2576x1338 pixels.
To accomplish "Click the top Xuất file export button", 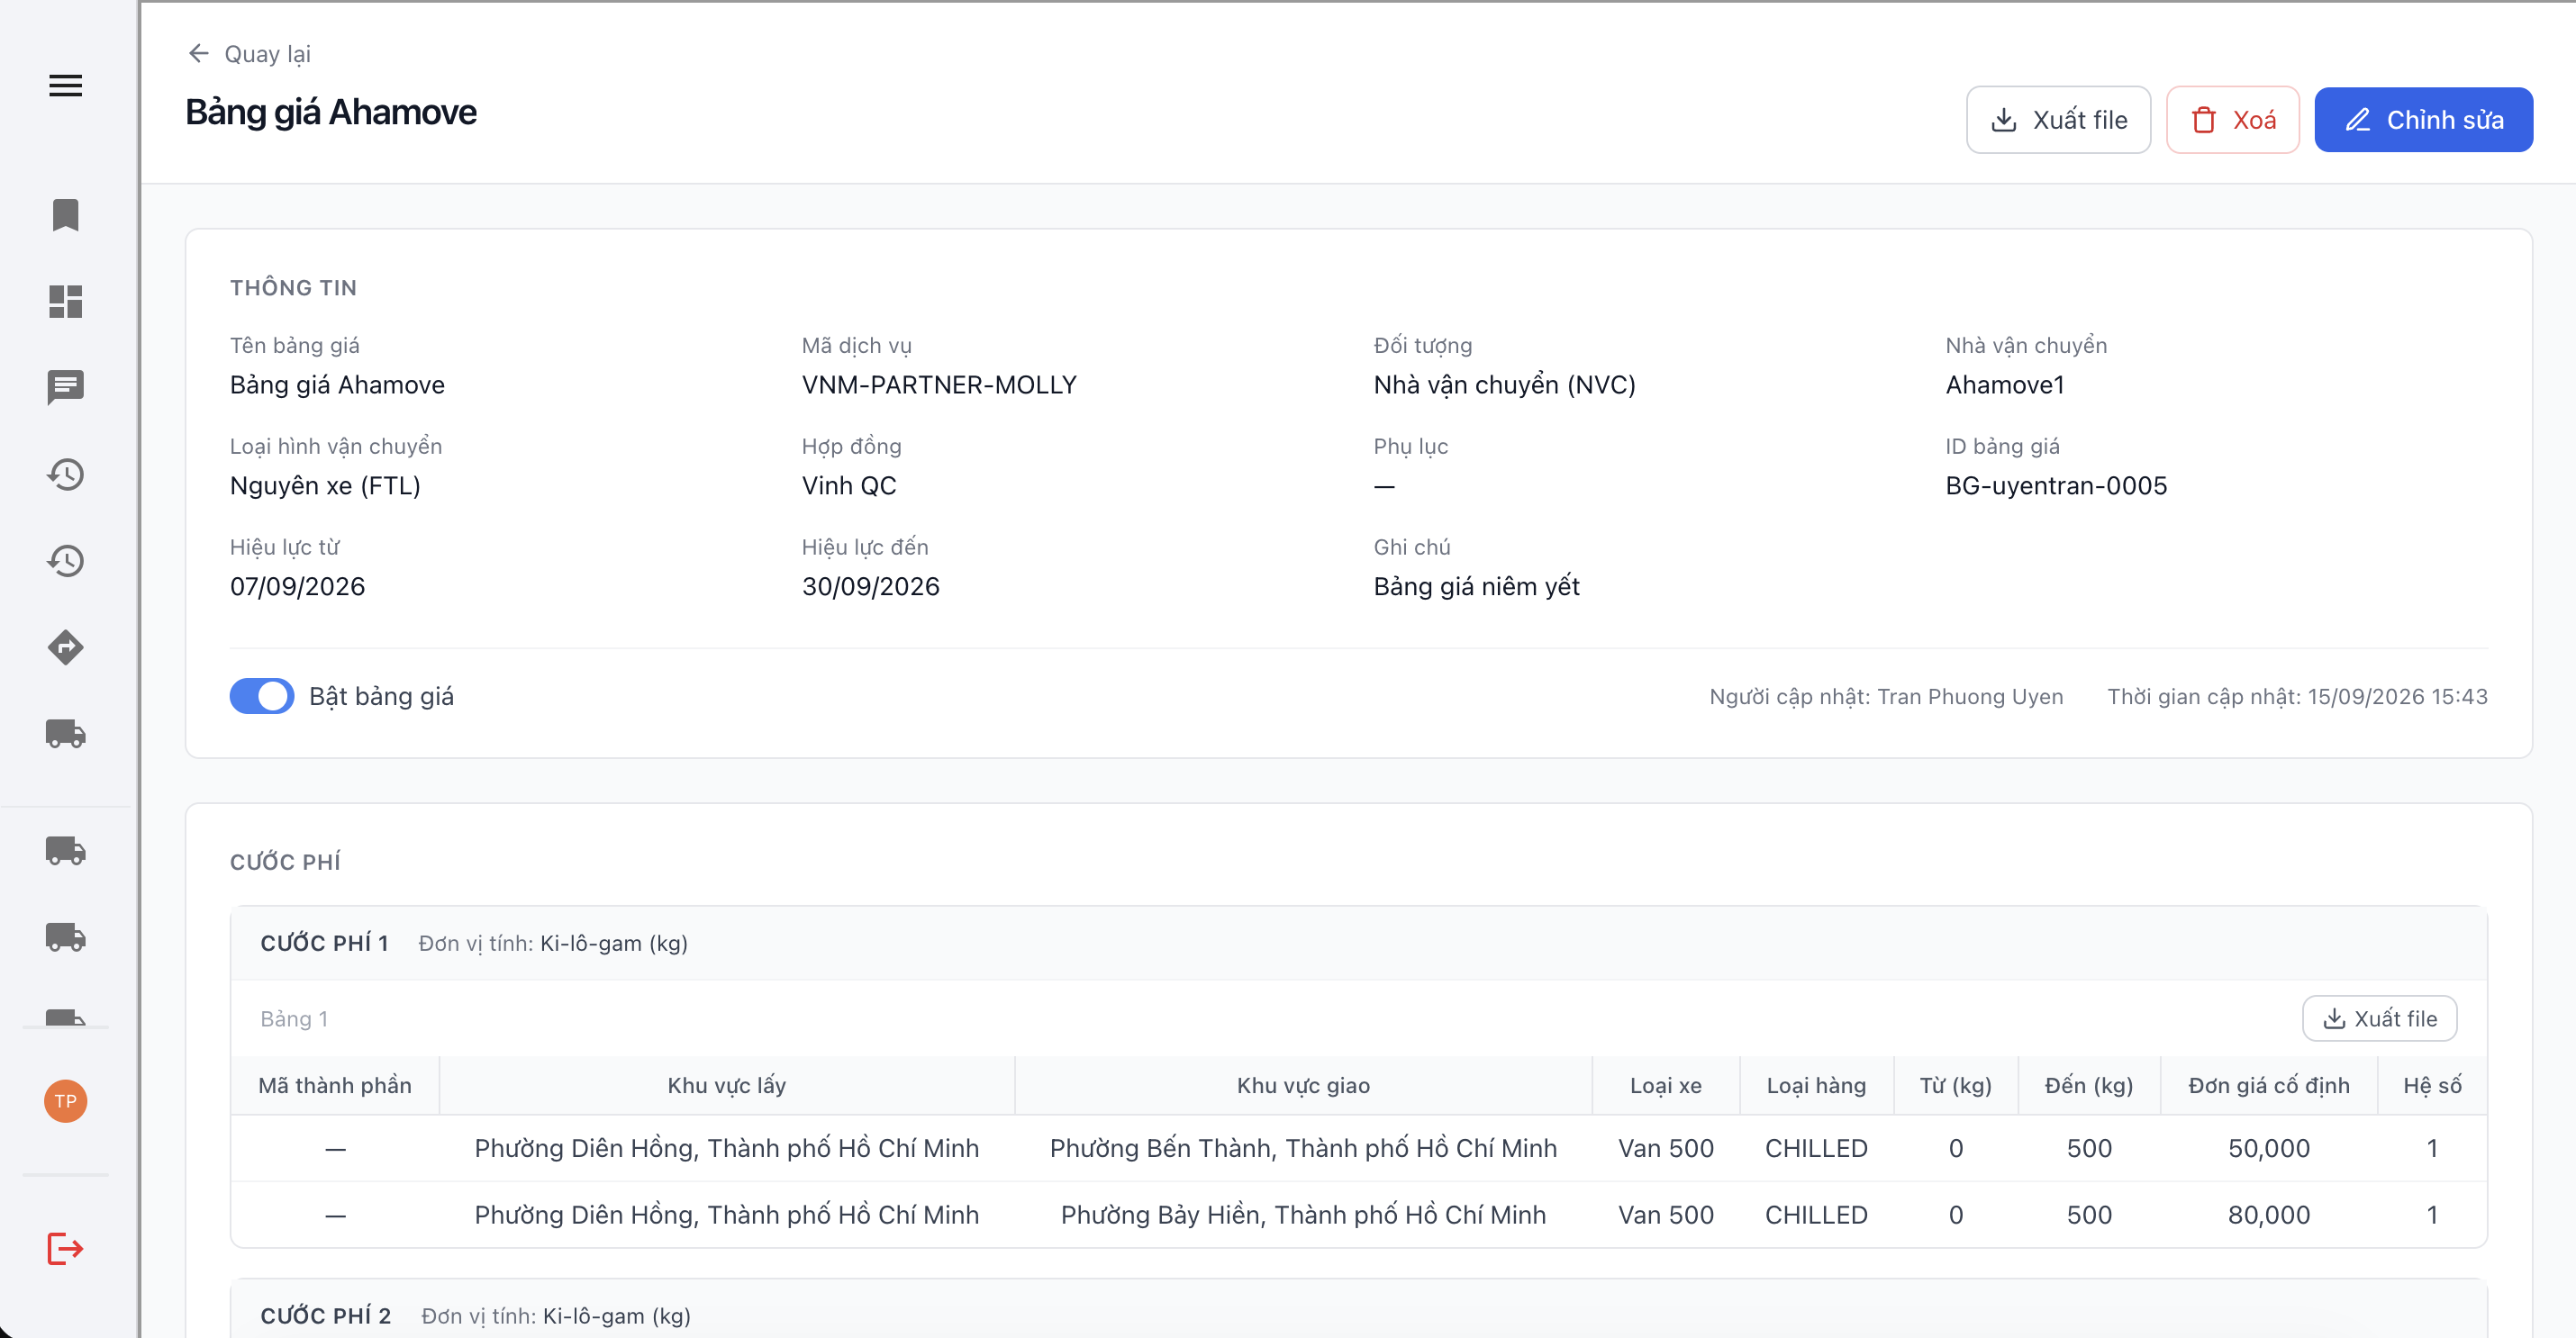I will coord(2058,120).
